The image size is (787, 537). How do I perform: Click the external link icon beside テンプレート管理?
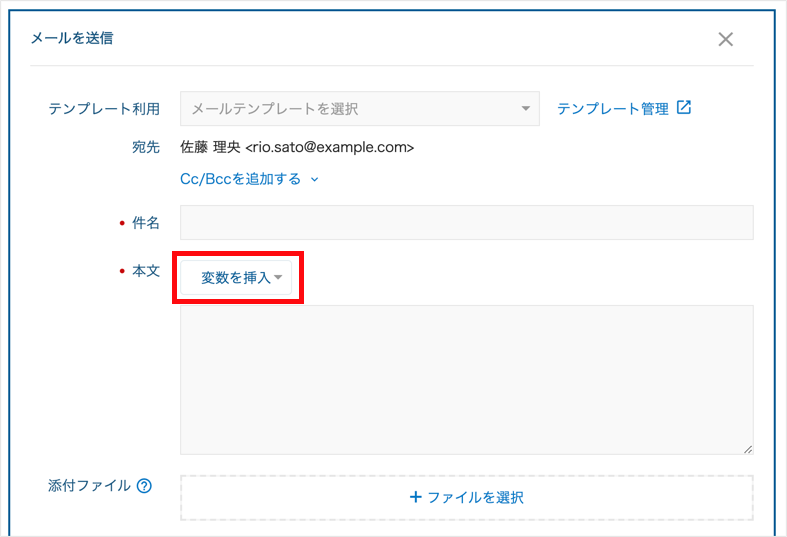click(684, 107)
